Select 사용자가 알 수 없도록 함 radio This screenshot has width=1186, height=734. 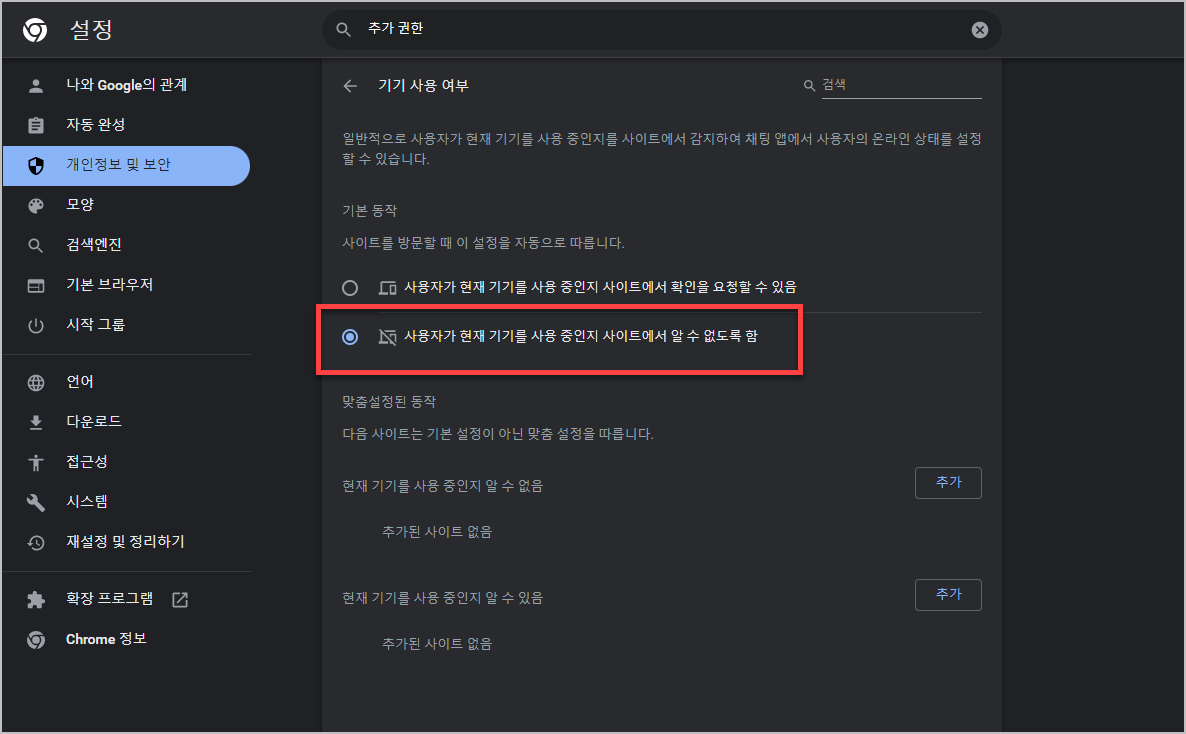pos(350,337)
